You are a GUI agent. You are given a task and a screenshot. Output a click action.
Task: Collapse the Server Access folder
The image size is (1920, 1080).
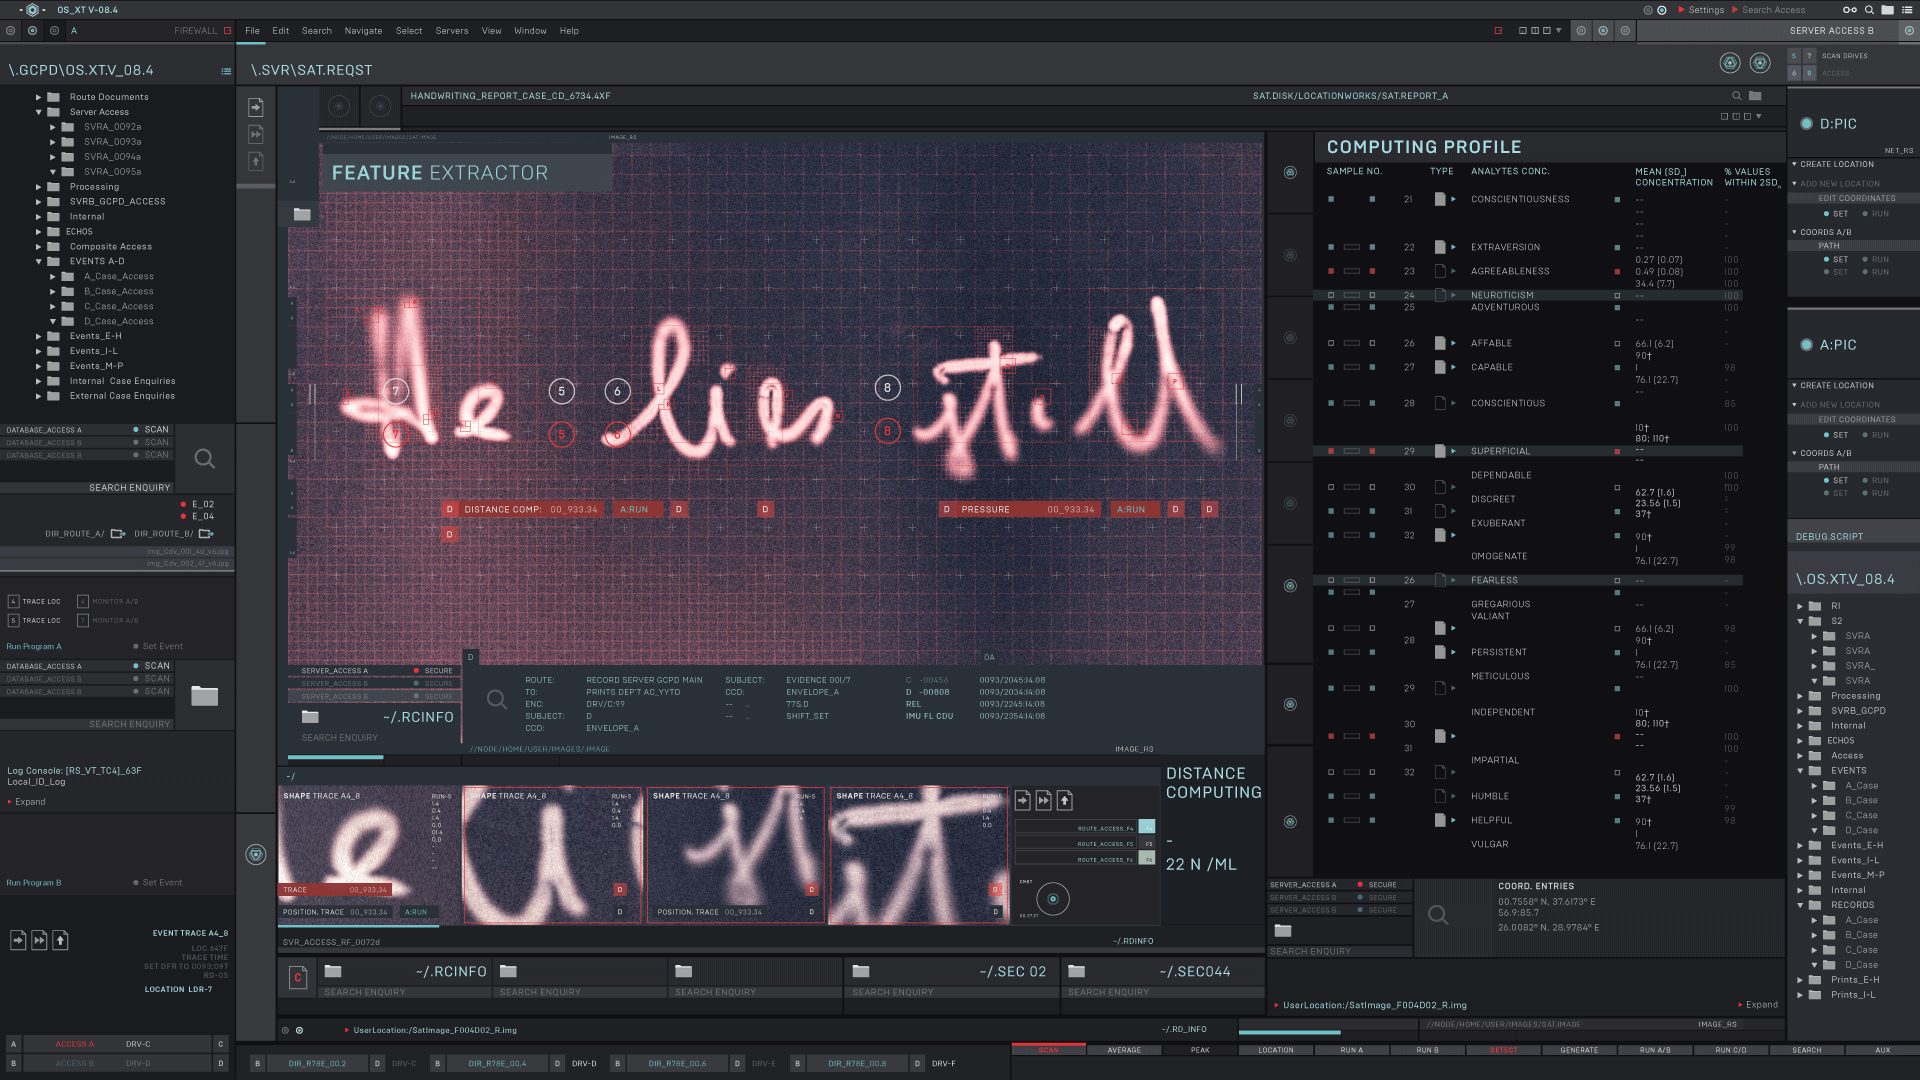point(39,112)
